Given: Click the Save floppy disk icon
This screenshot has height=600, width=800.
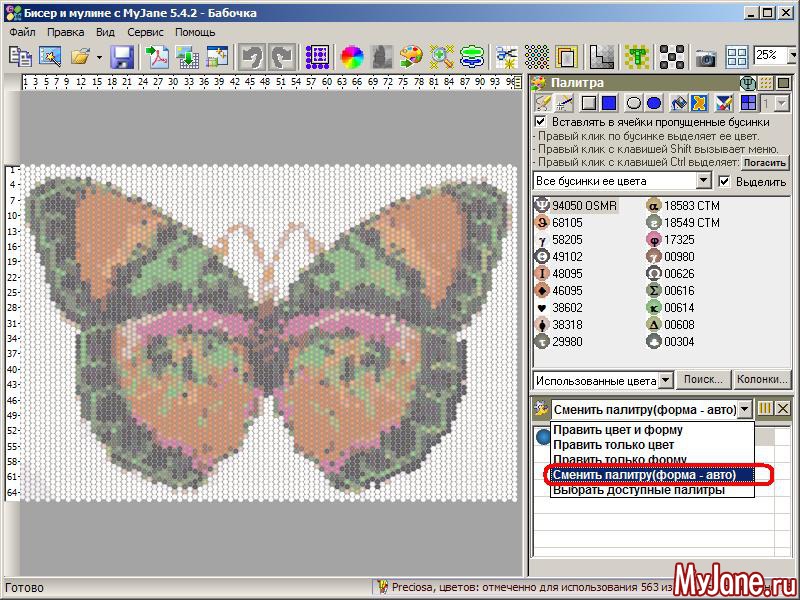Looking at the screenshot, I should point(122,56).
